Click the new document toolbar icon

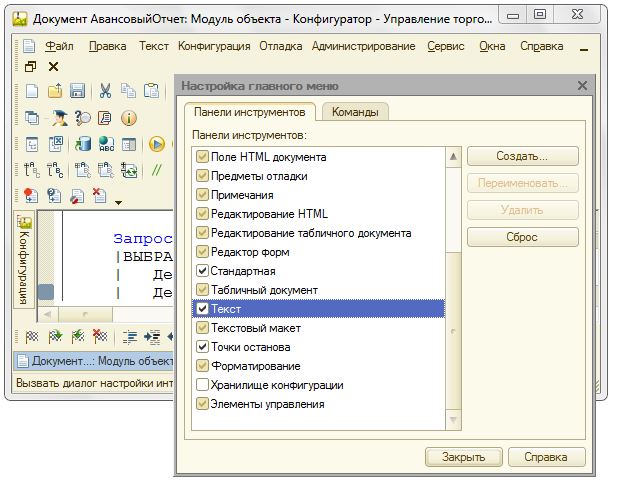coord(30,91)
